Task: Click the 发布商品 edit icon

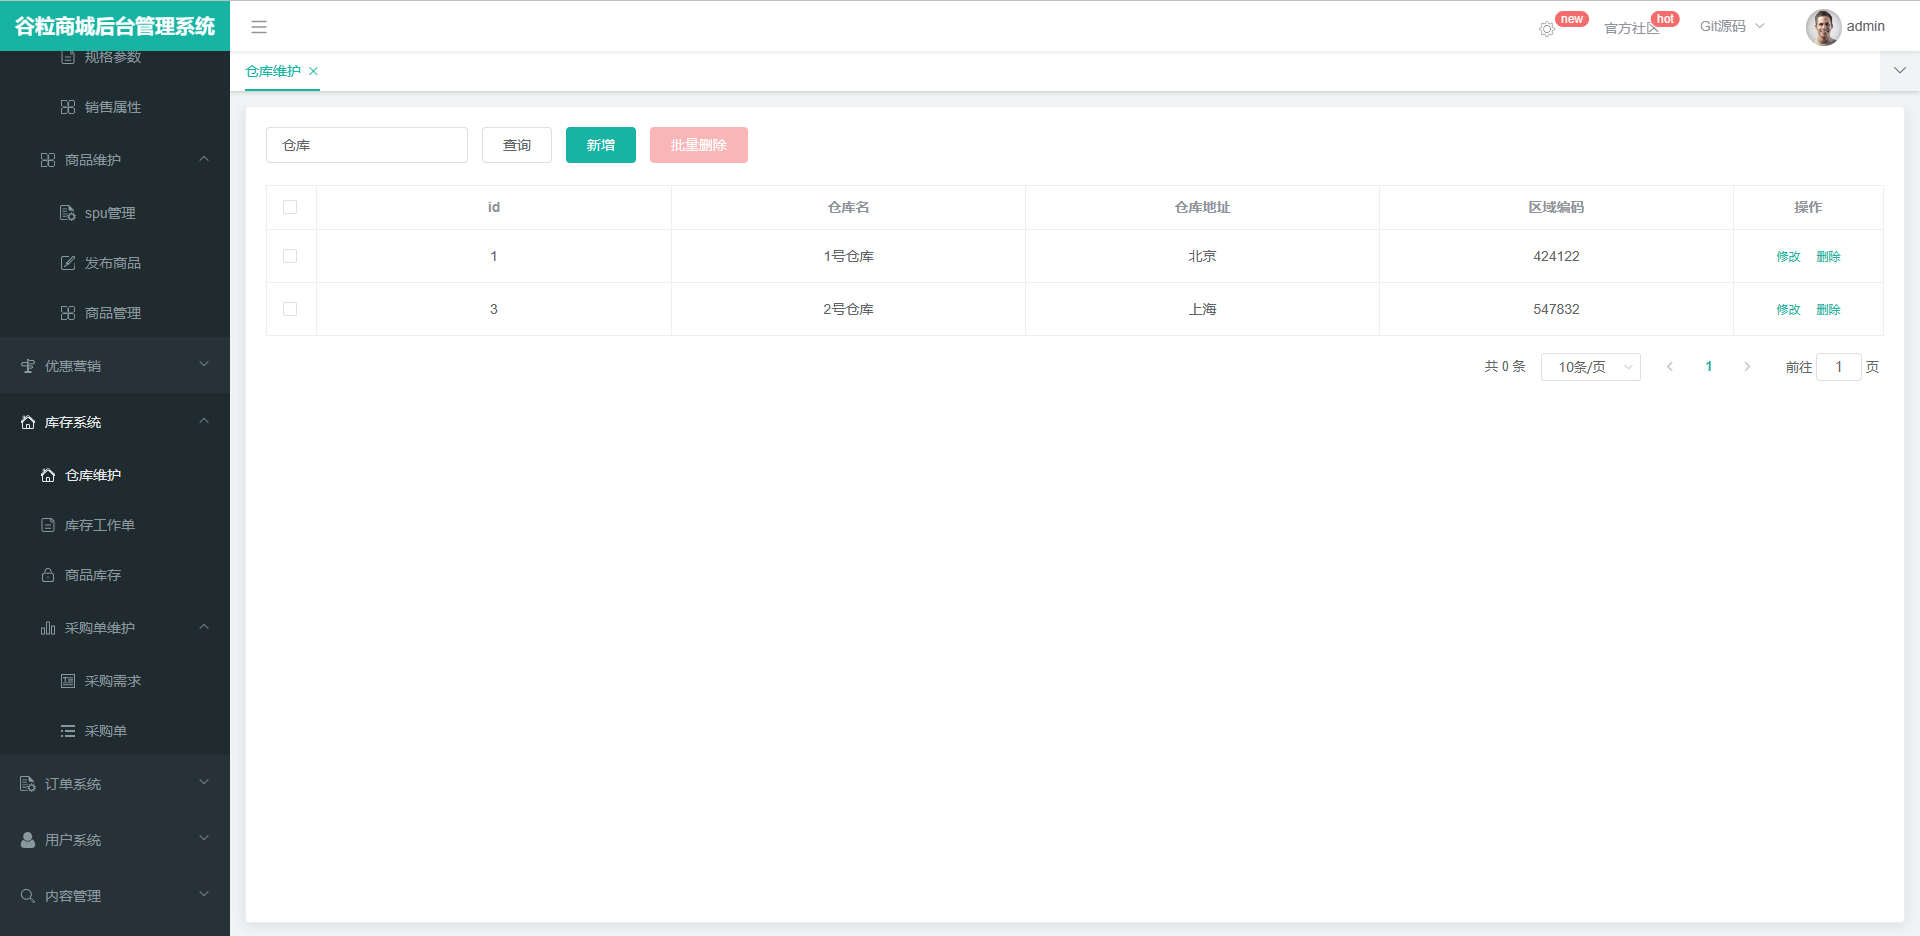Action: click(x=68, y=263)
